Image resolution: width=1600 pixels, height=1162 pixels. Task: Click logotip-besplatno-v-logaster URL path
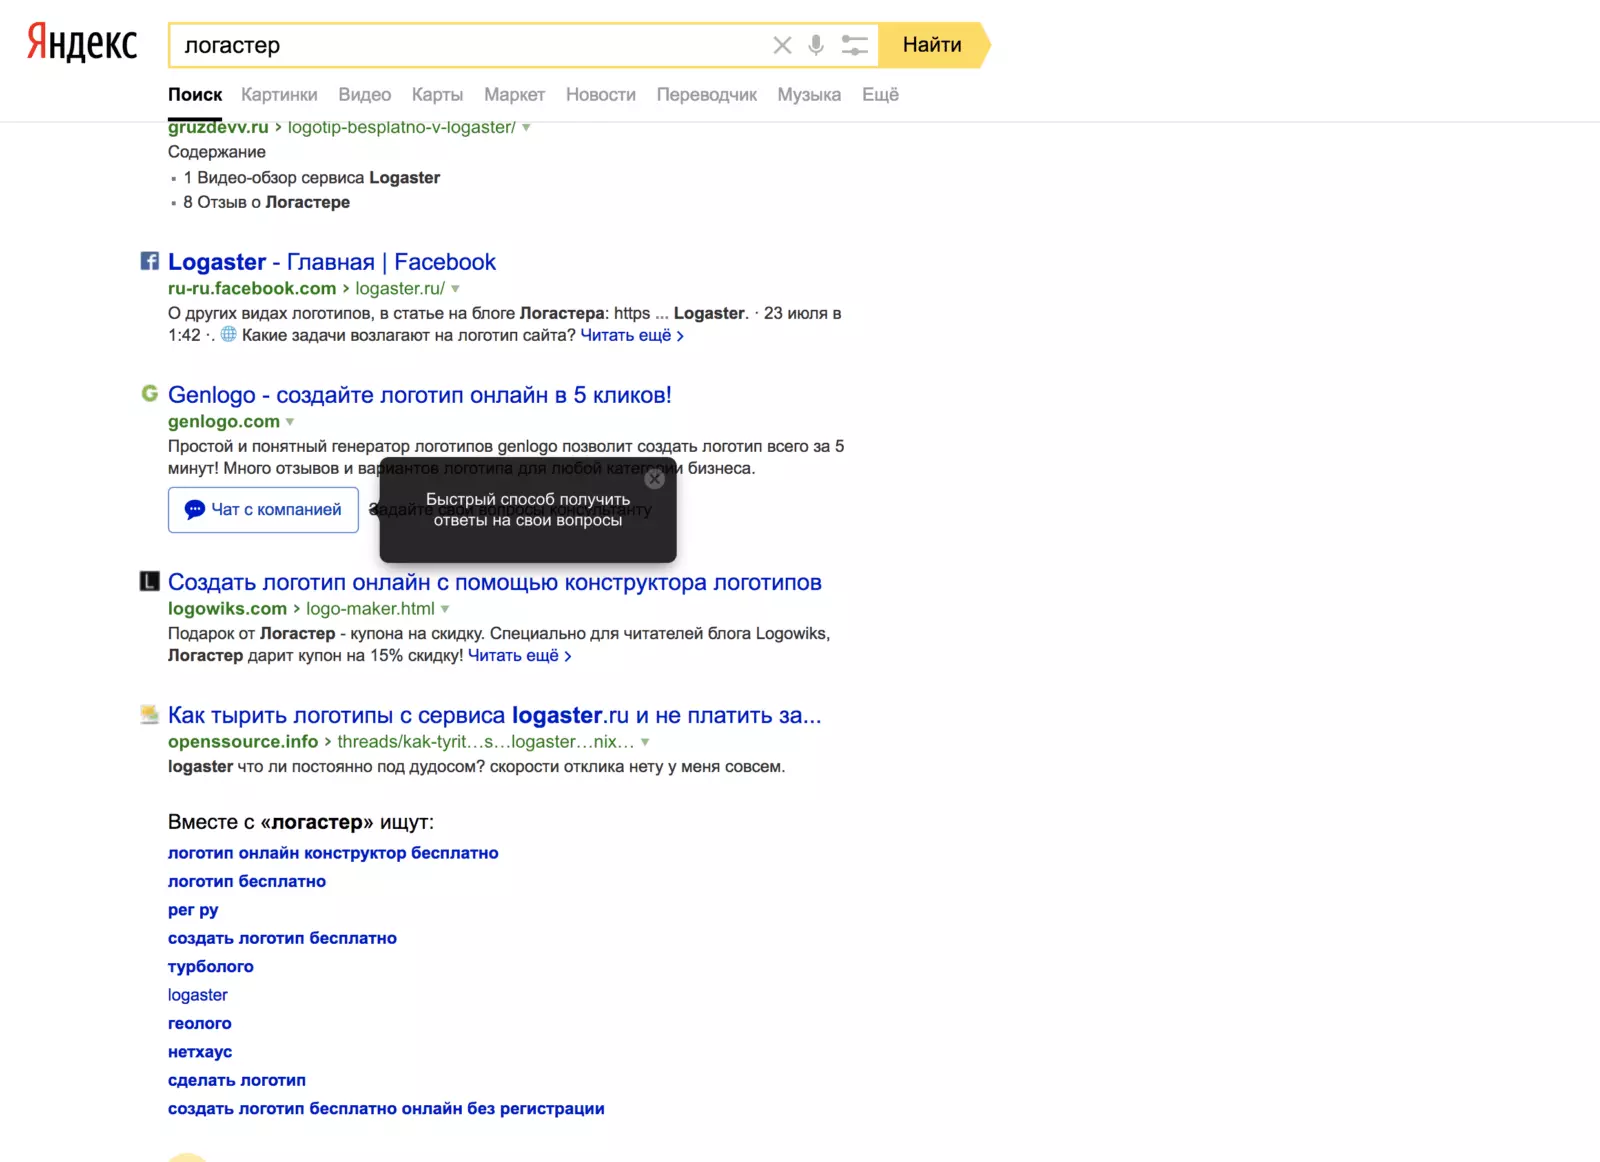[402, 127]
